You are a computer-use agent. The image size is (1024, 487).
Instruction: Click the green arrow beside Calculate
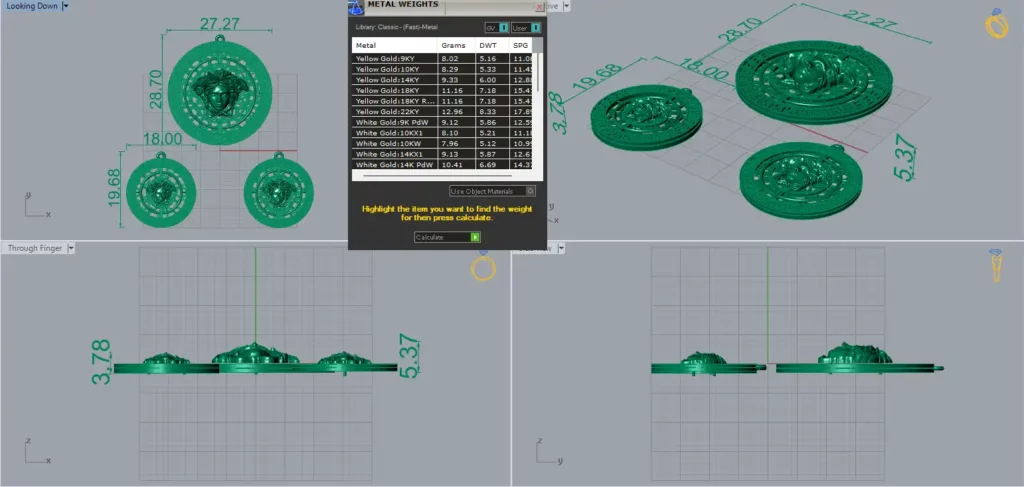[x=475, y=238]
